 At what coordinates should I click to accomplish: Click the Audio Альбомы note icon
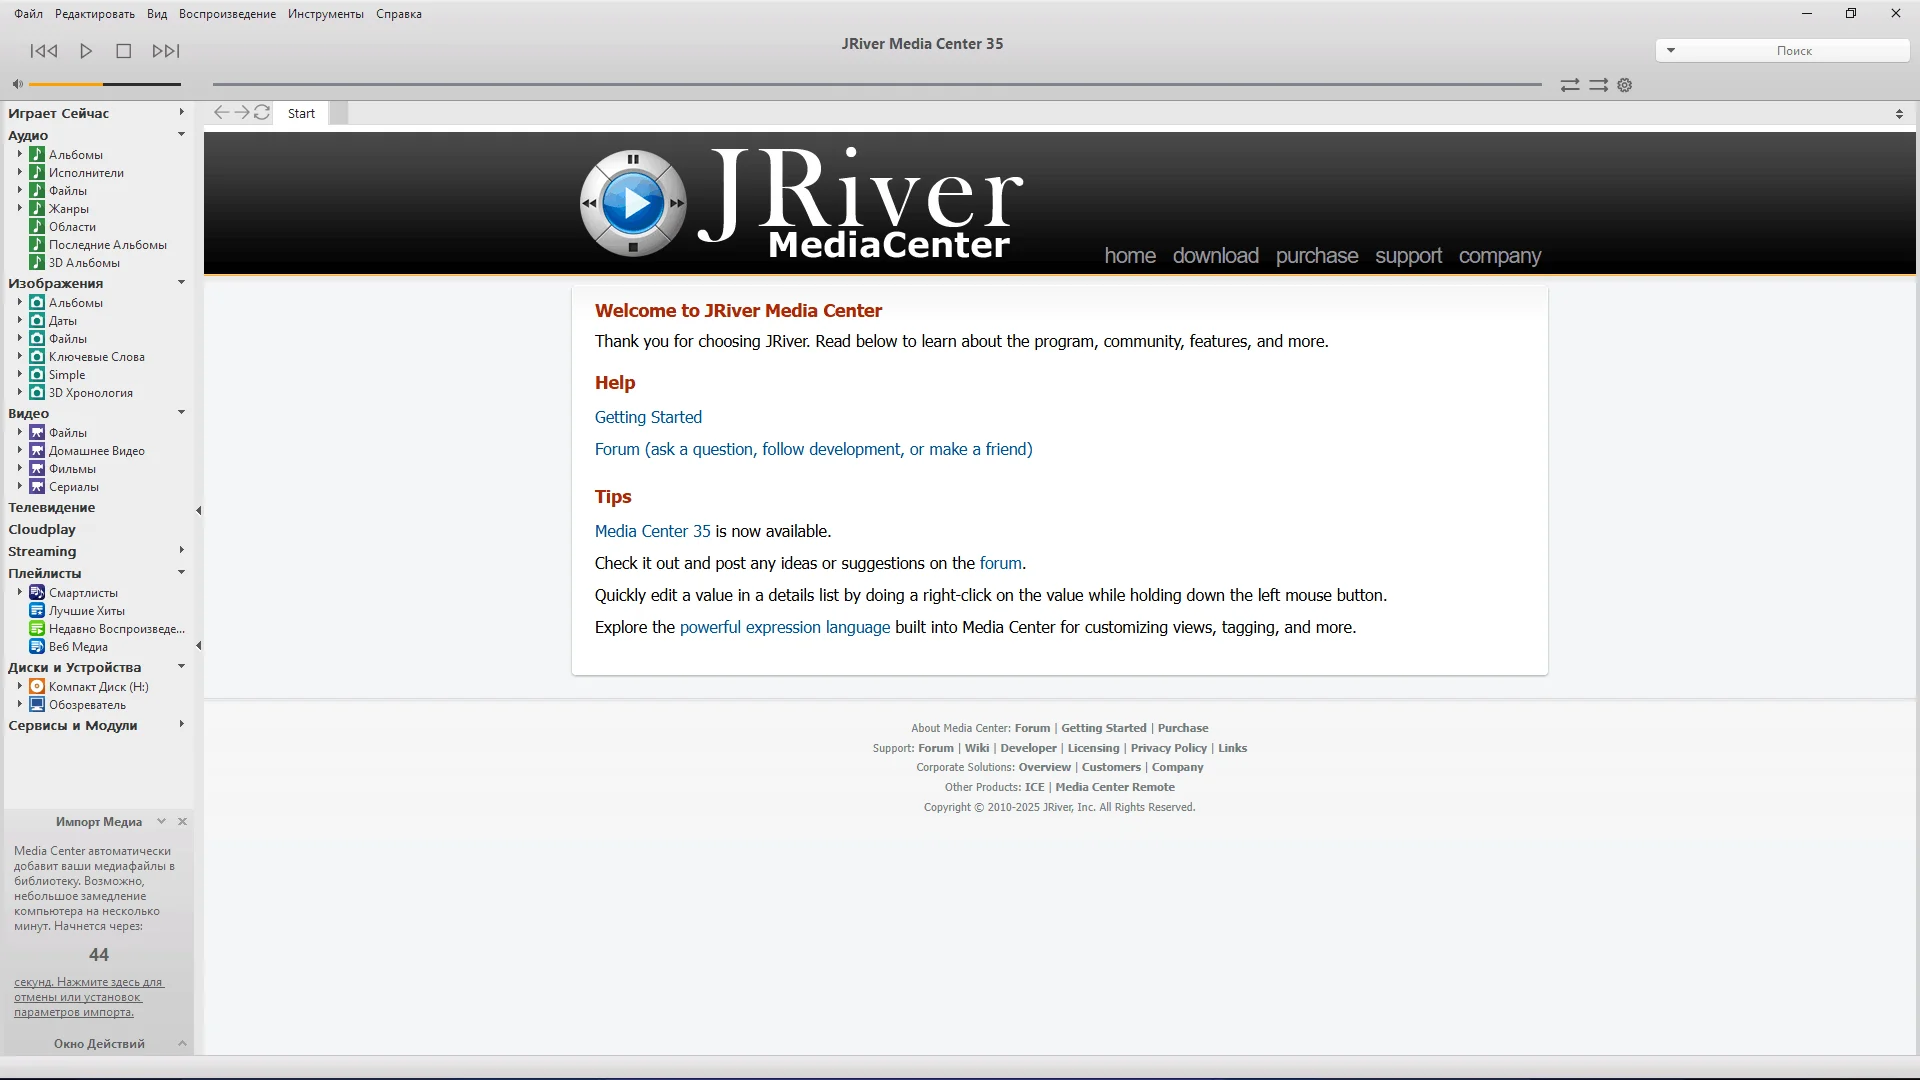coord(37,155)
